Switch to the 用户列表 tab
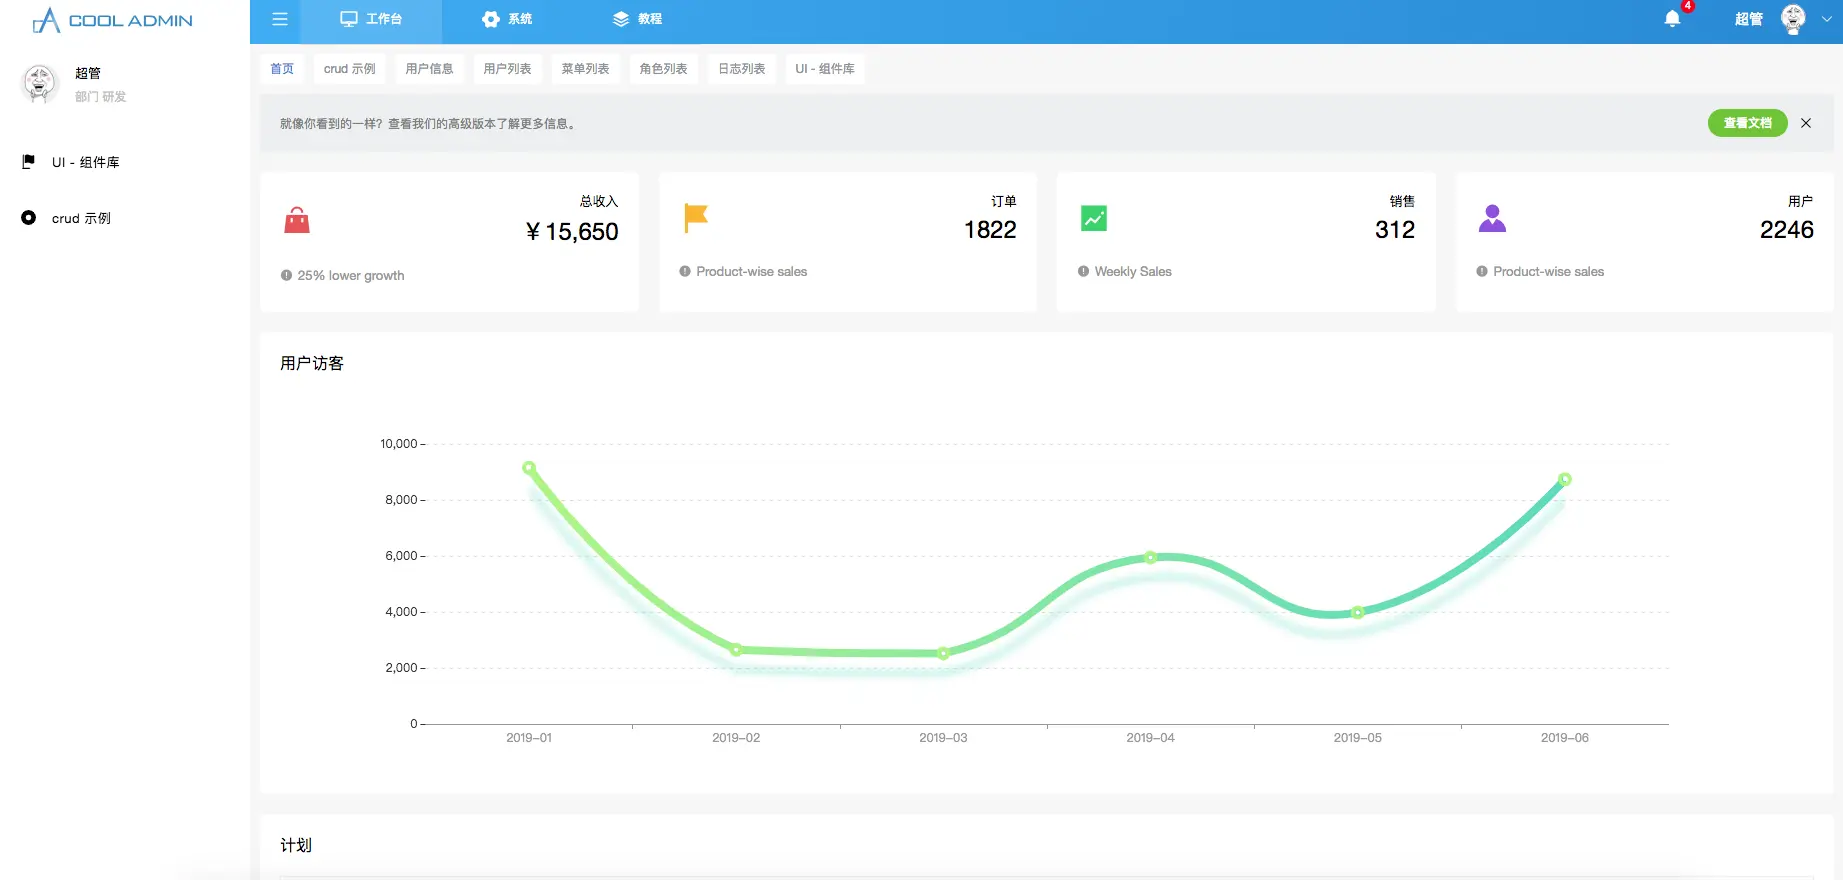The image size is (1843, 880). tap(507, 69)
